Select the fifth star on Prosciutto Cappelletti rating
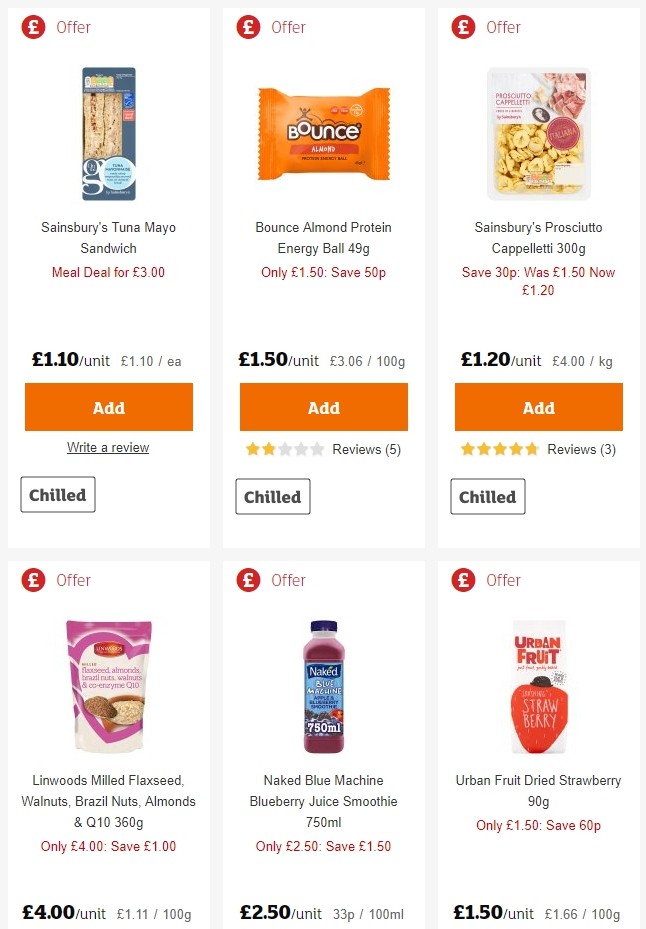The height and width of the screenshot is (929, 646). click(x=530, y=449)
